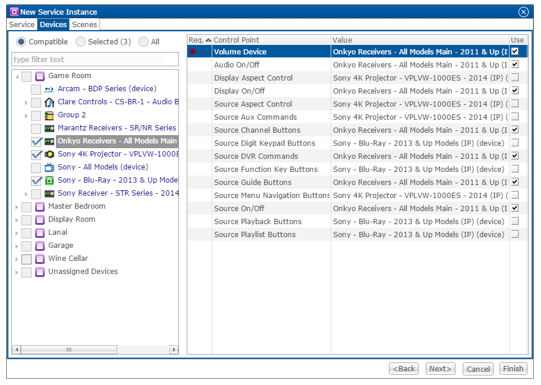541x385 pixels.
Task: Expand the Clare Controls CS-BR-1 node
Action: pyautogui.click(x=26, y=102)
